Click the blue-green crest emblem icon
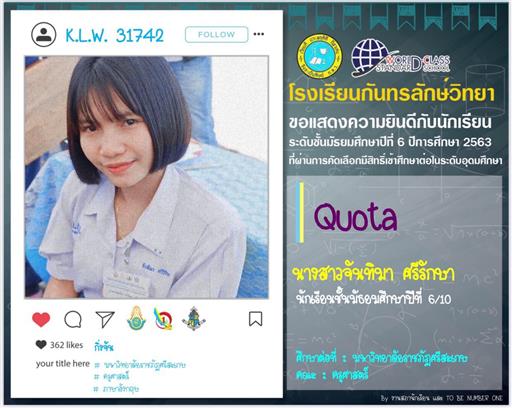 (194, 318)
